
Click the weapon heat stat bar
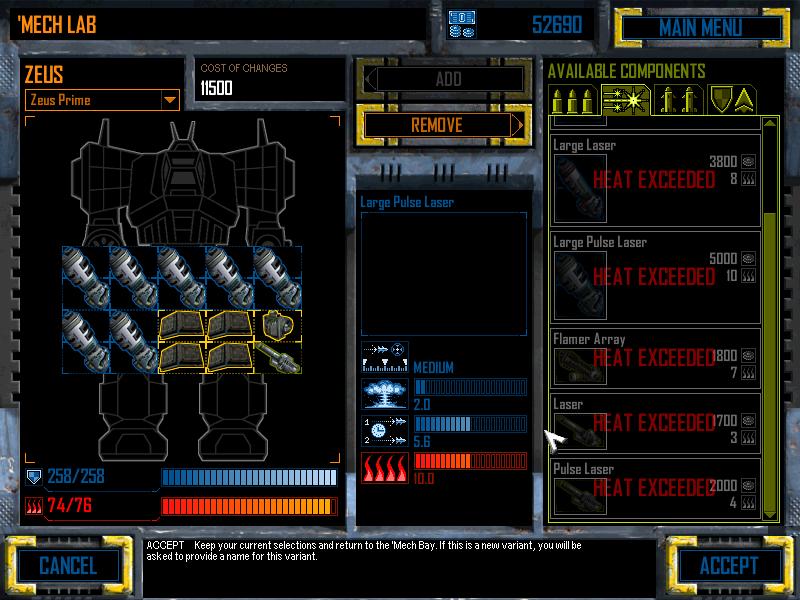click(x=470, y=461)
